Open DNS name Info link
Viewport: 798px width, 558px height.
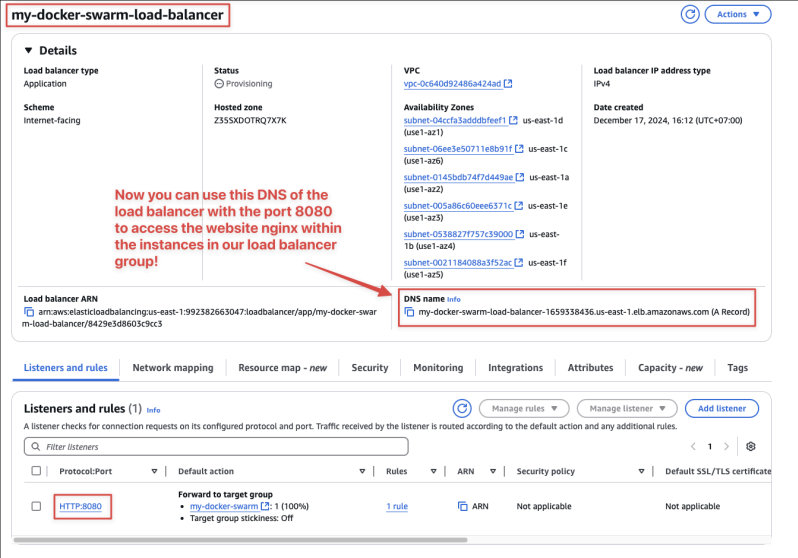pos(454,299)
